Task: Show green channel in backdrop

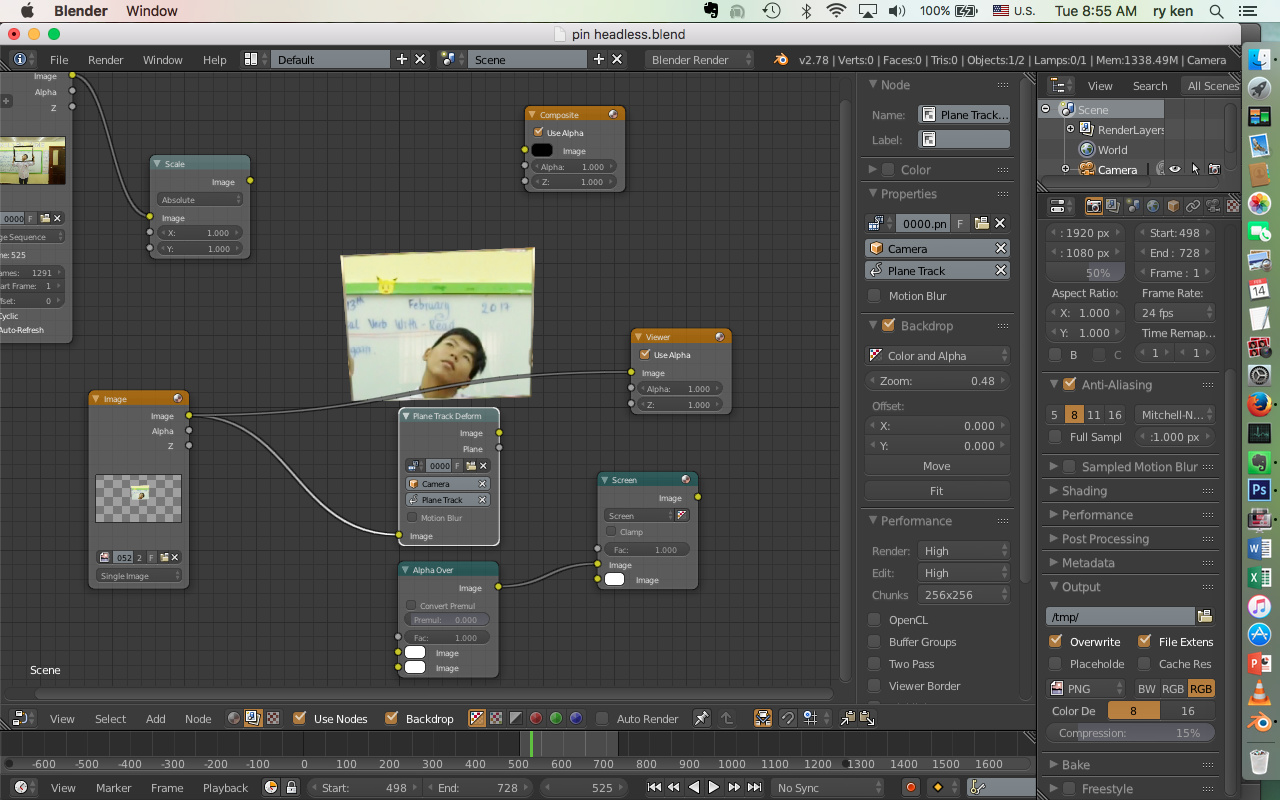Action: (556, 718)
